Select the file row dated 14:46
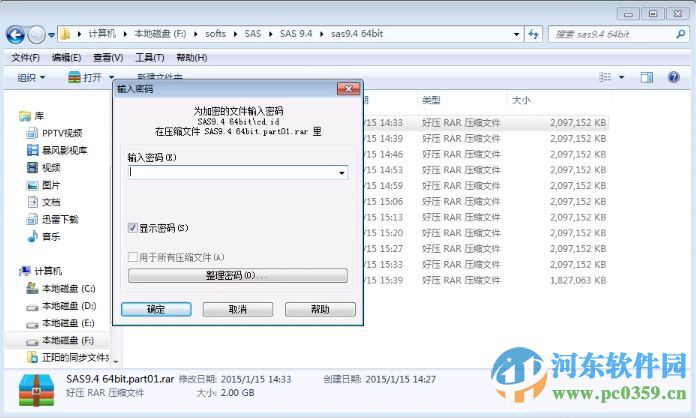696x418 pixels. 486,154
